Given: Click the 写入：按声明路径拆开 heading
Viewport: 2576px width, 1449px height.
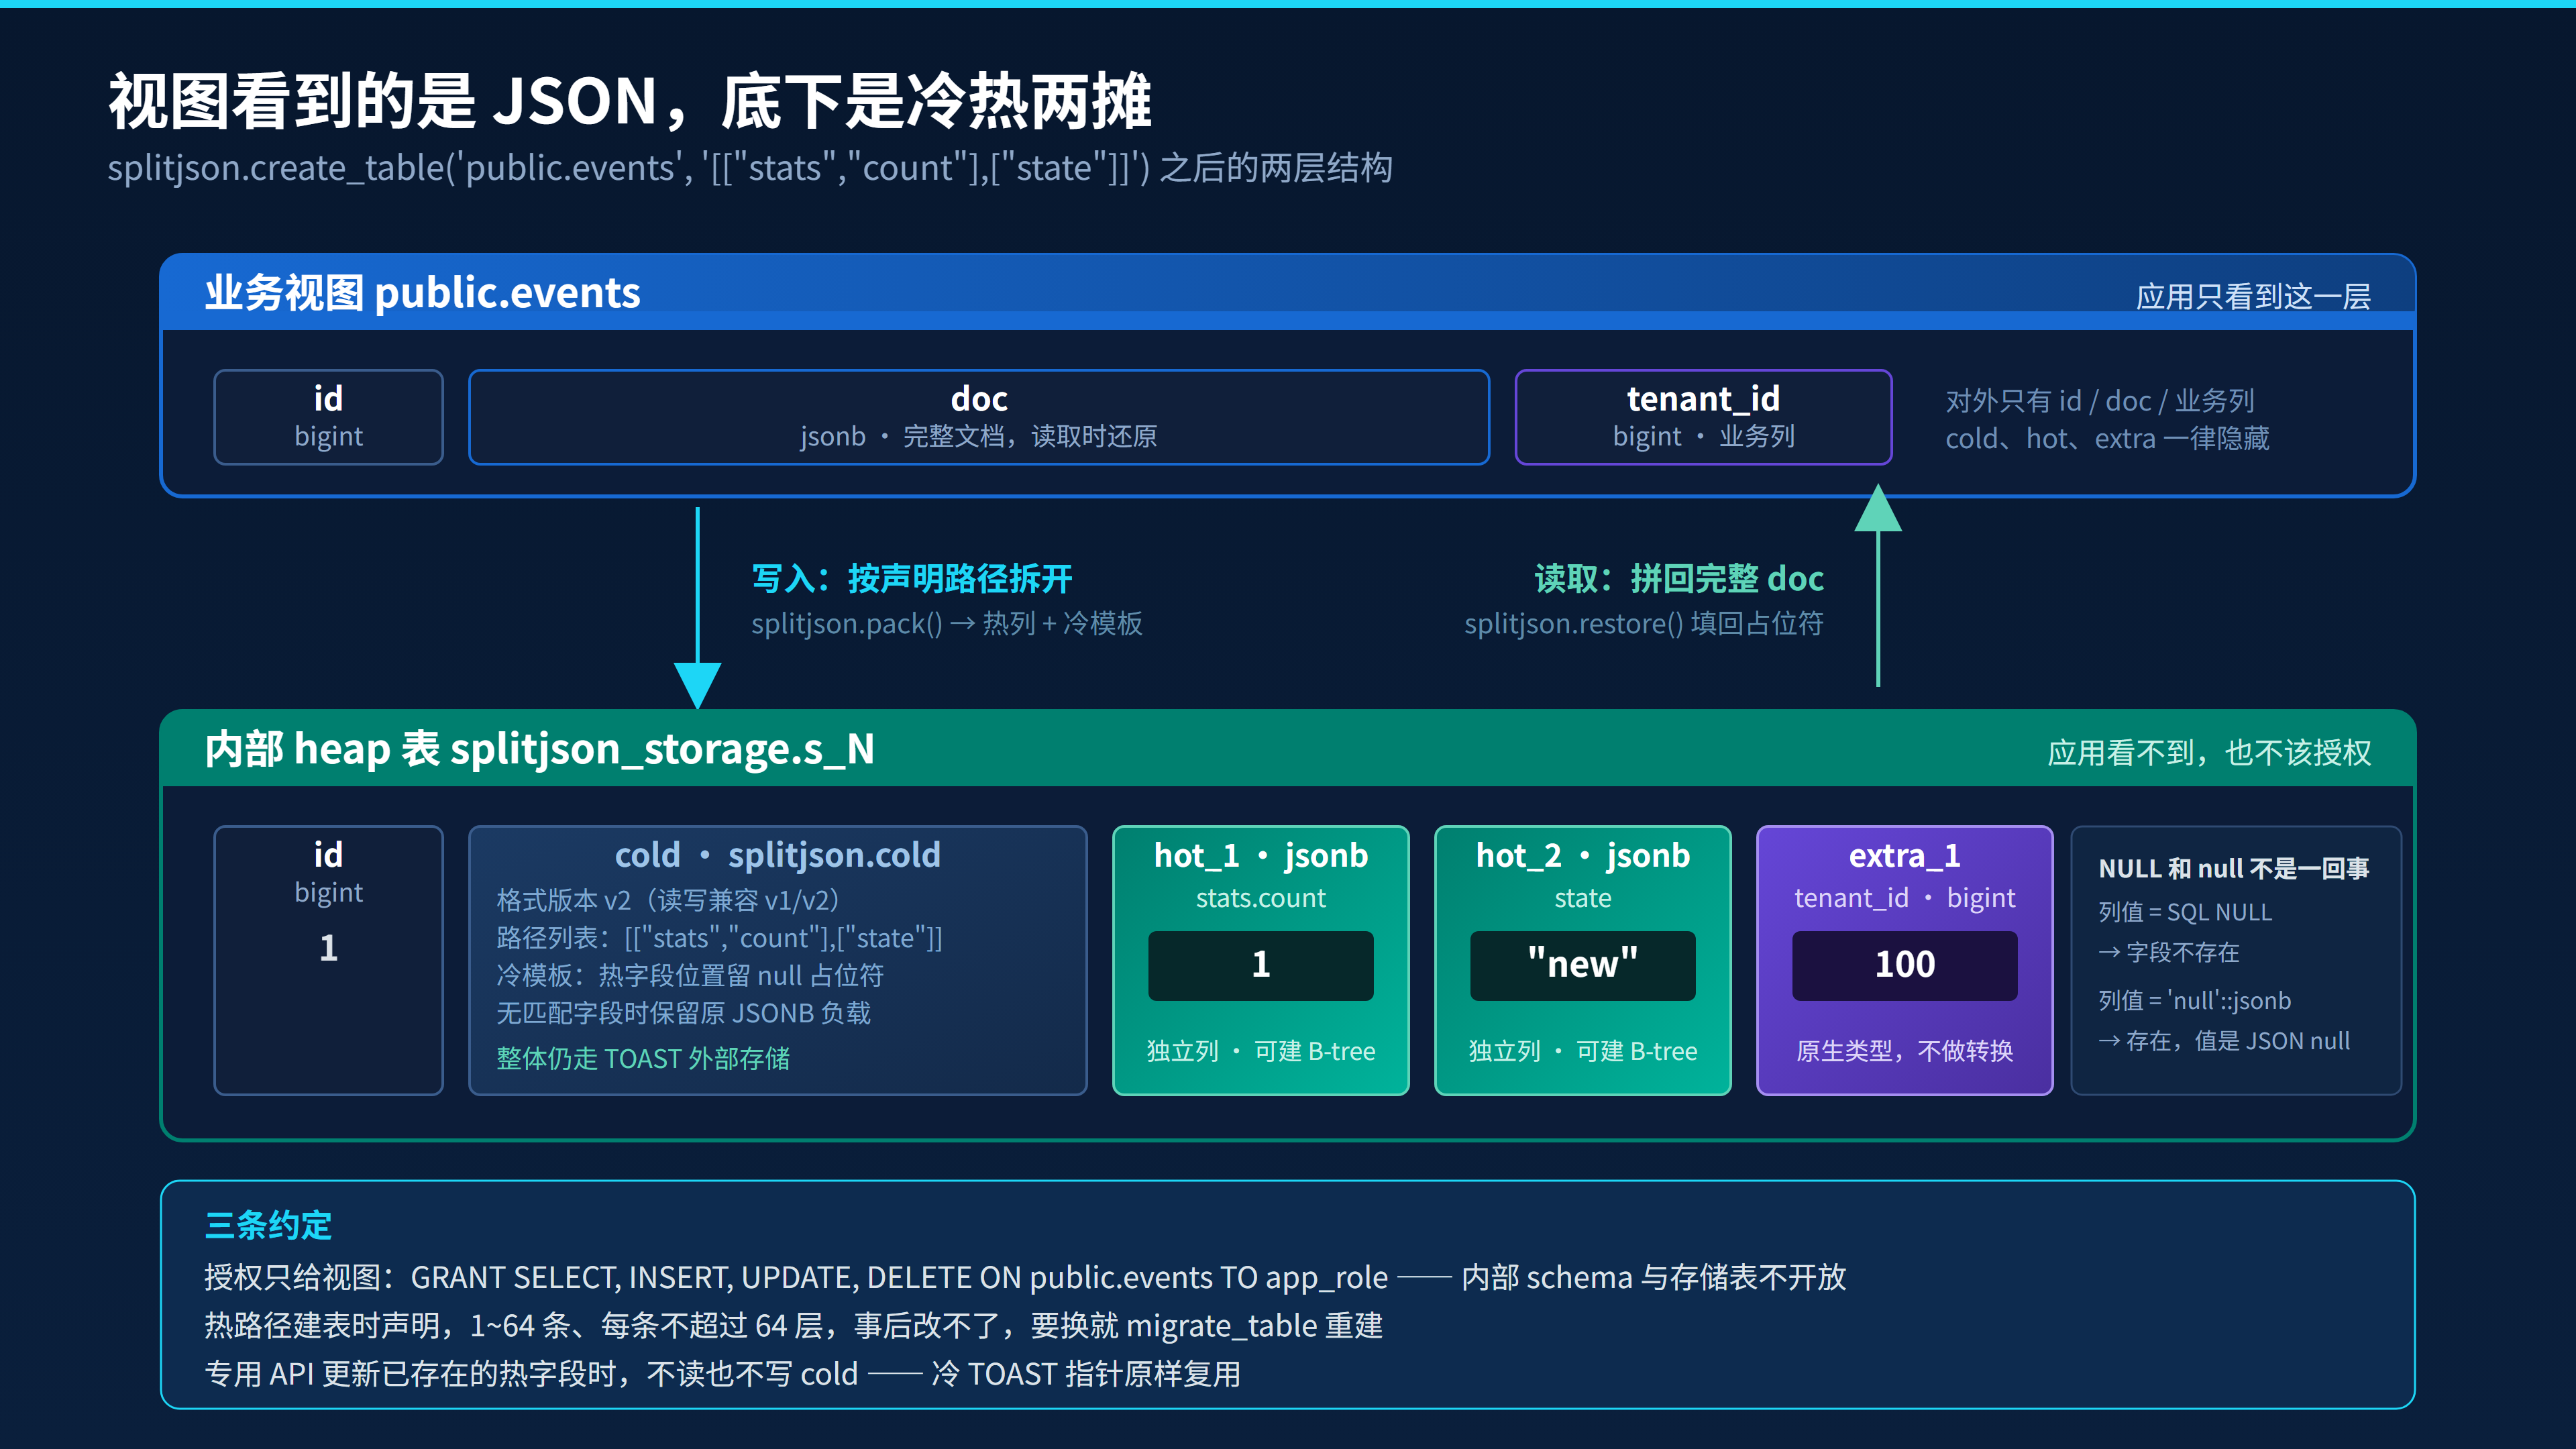Looking at the screenshot, I should click(x=911, y=578).
